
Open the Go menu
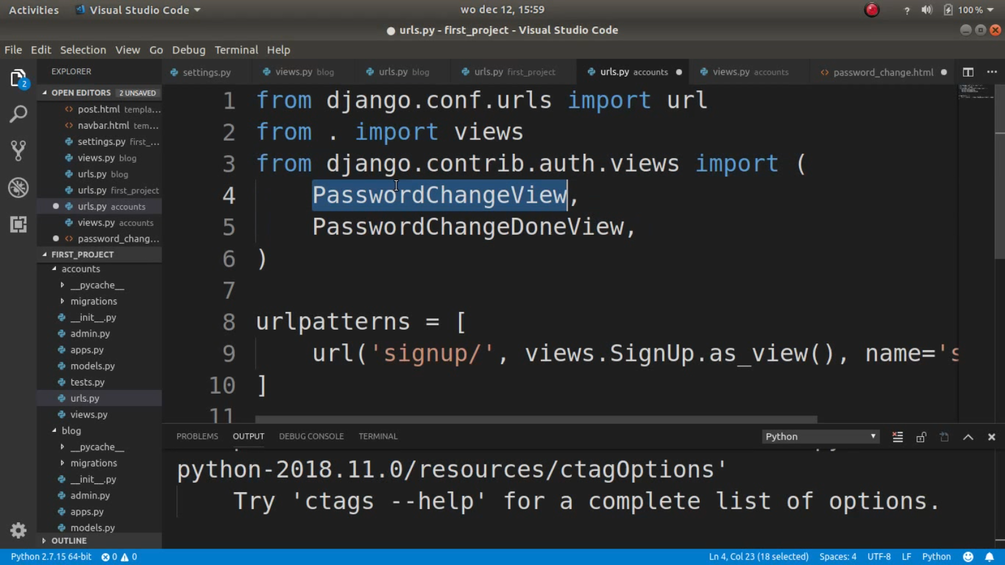coord(156,50)
